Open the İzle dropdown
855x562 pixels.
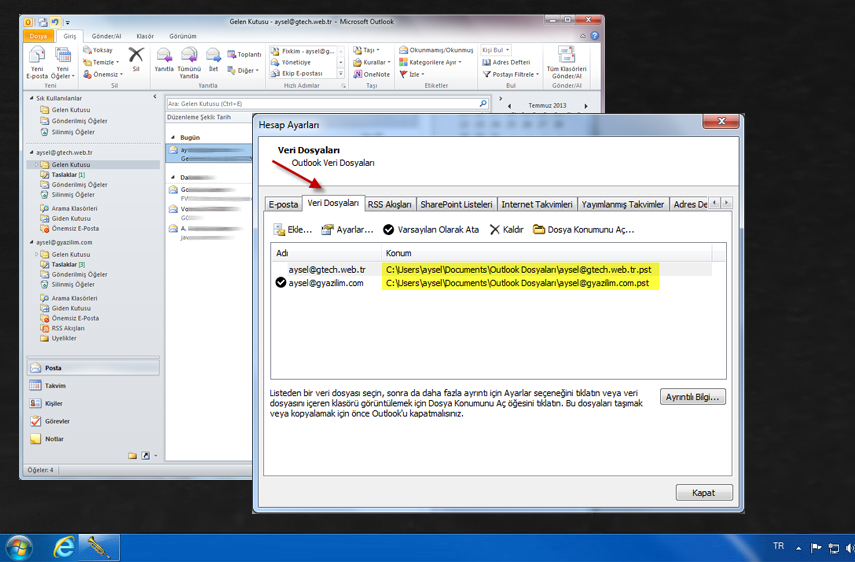pos(412,74)
